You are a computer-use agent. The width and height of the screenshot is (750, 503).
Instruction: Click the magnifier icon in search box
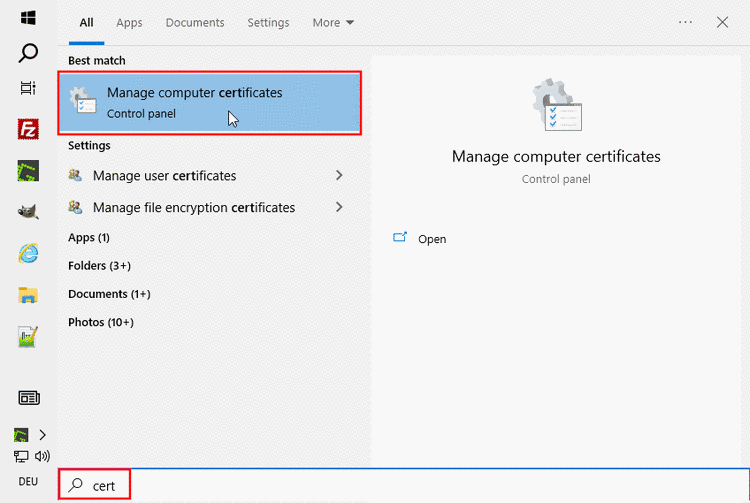point(75,485)
